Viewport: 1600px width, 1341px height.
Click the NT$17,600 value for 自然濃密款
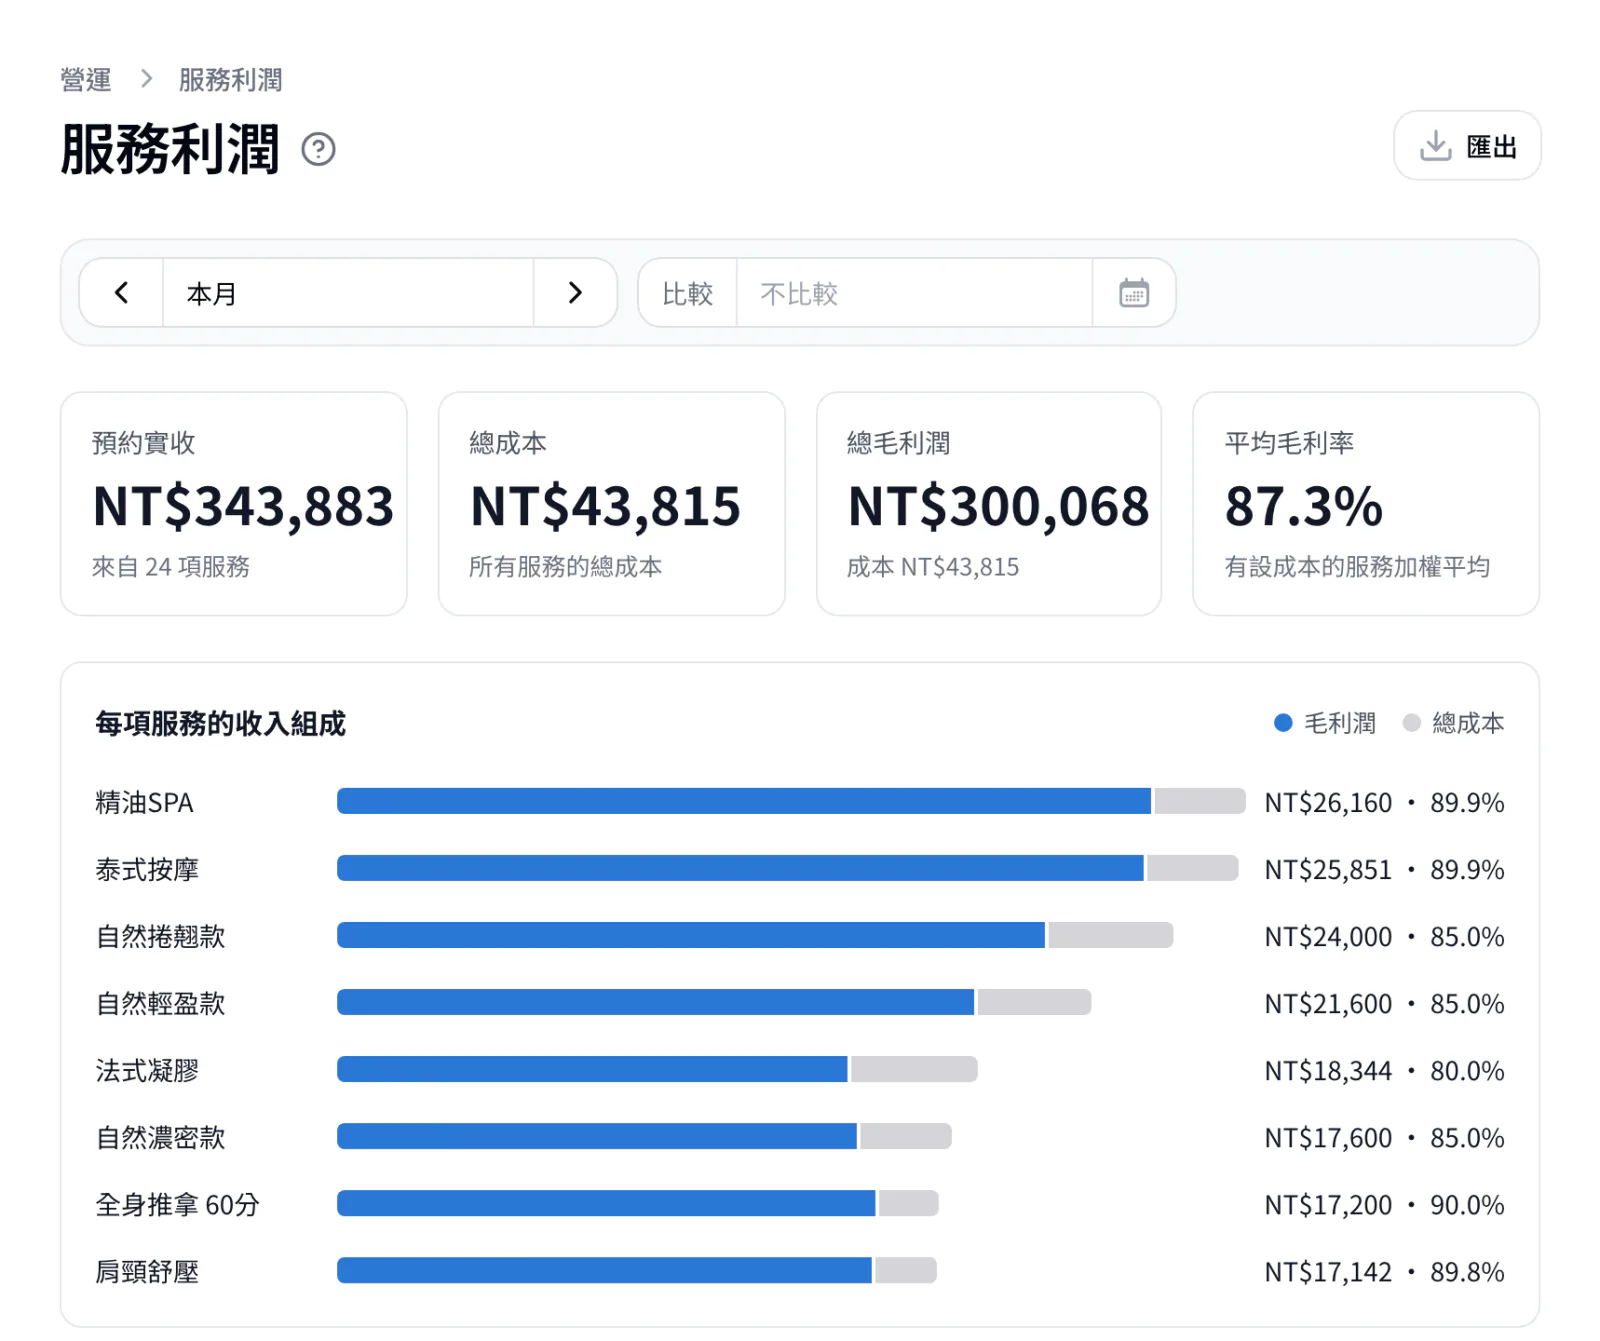(1328, 1138)
